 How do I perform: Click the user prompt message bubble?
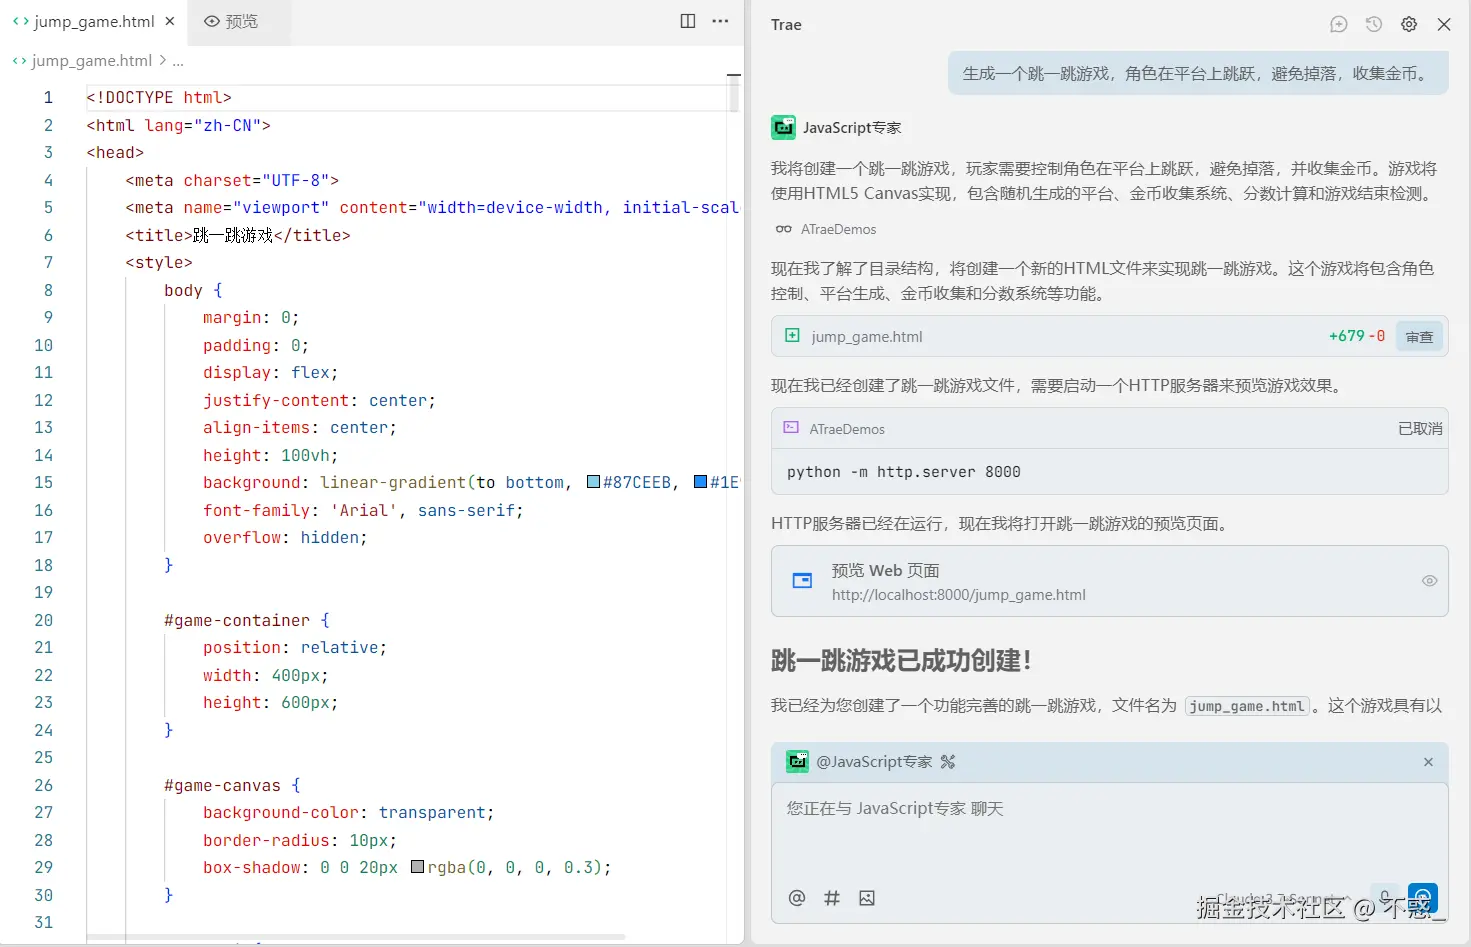click(1198, 73)
